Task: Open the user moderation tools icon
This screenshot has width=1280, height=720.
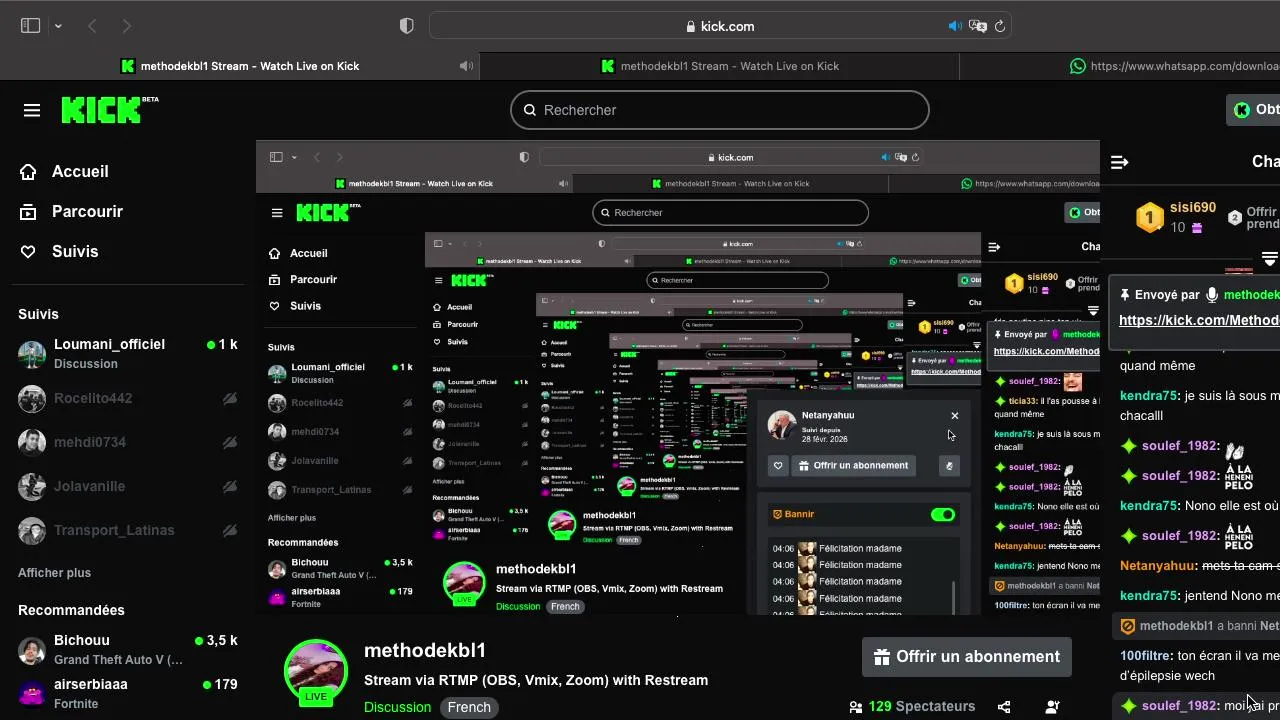Action: point(1052,707)
